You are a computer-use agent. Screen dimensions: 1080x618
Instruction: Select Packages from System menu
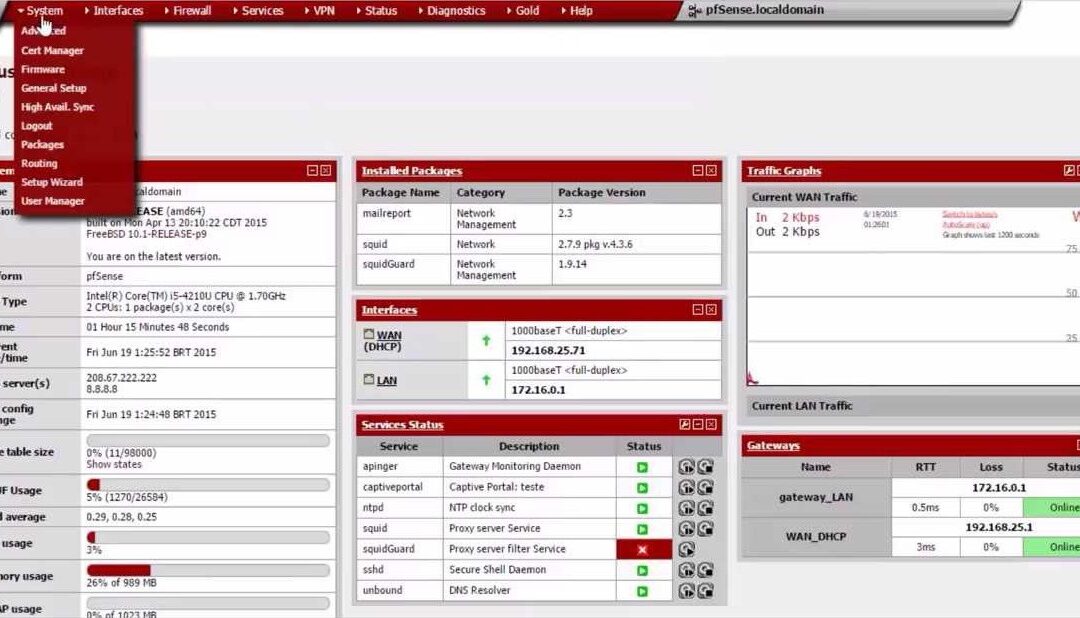pos(43,145)
